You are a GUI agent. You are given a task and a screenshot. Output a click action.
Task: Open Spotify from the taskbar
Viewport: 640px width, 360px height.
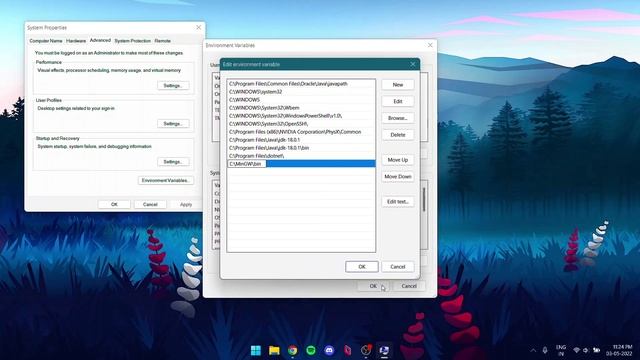(x=311, y=350)
